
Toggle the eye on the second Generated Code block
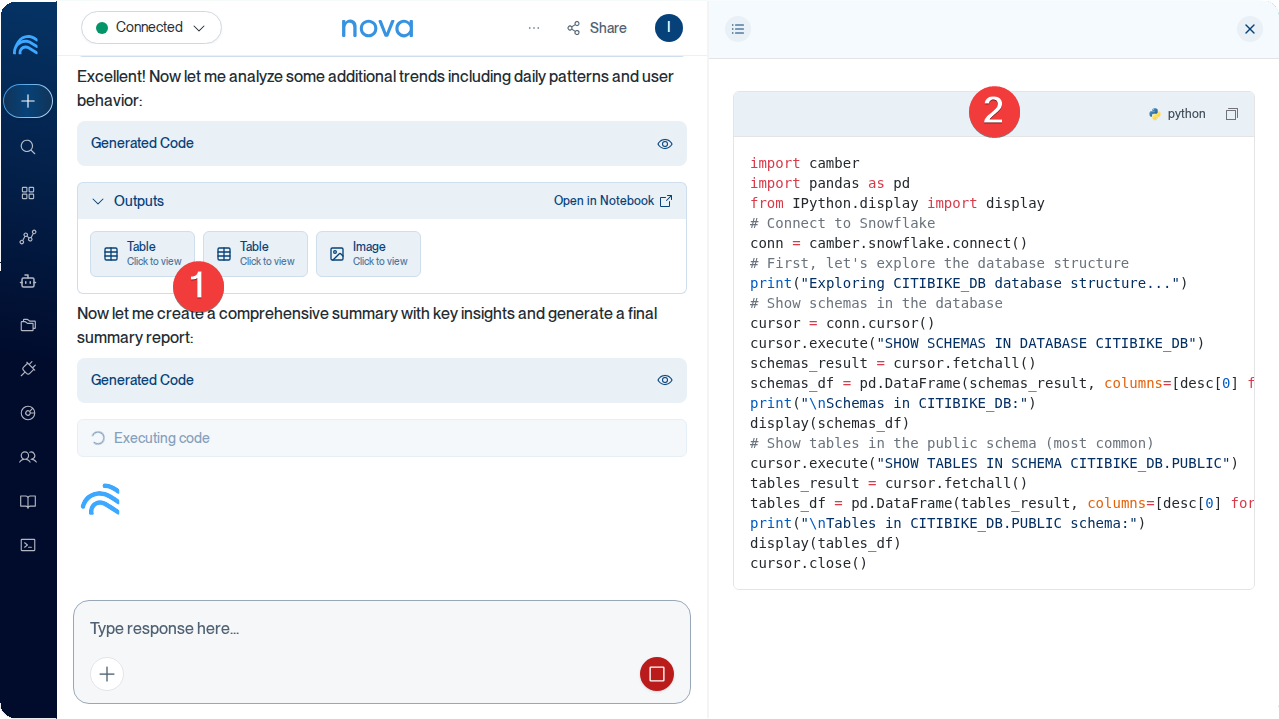(664, 380)
